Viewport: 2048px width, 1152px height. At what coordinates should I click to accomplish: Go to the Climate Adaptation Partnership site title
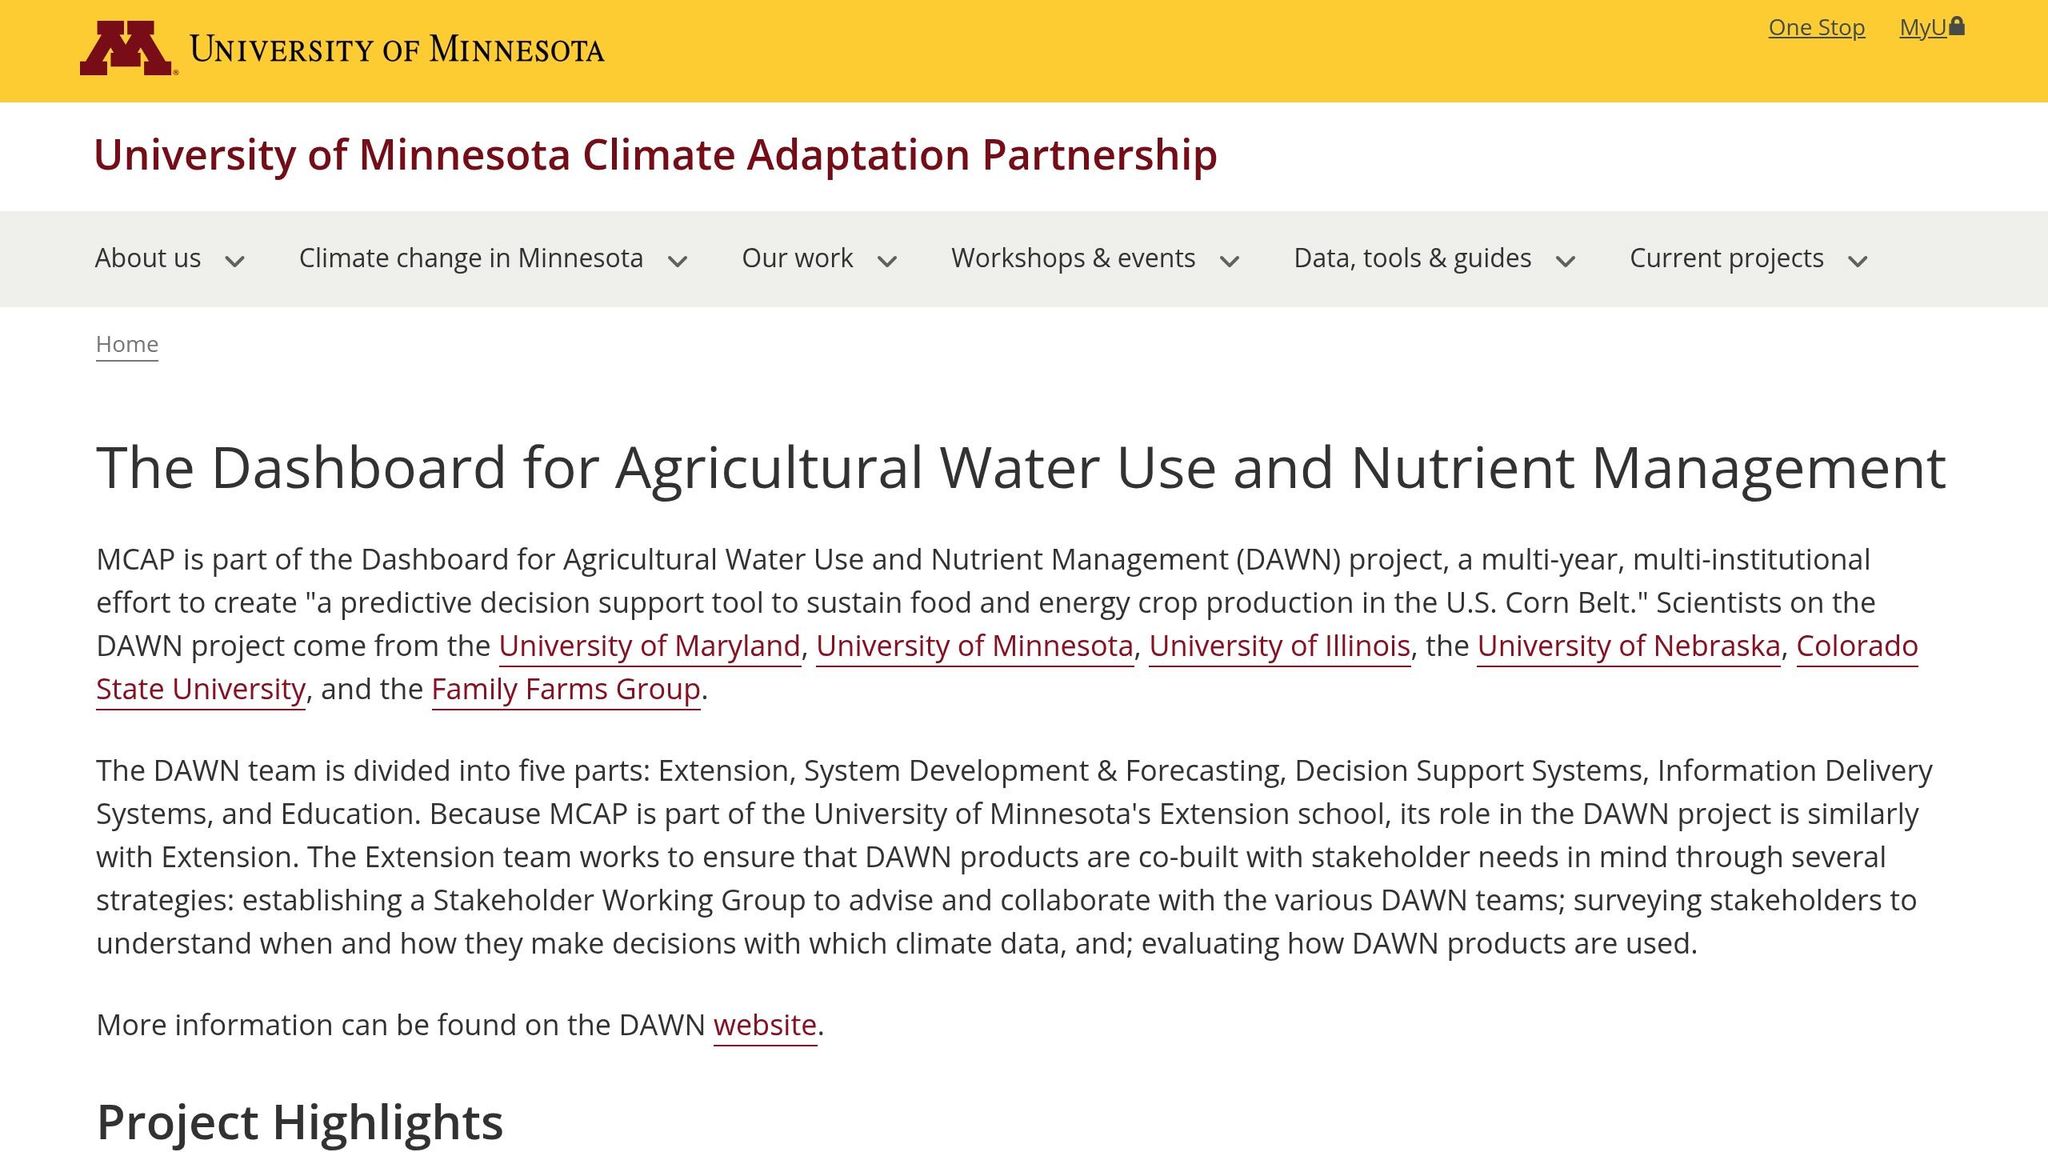point(655,155)
